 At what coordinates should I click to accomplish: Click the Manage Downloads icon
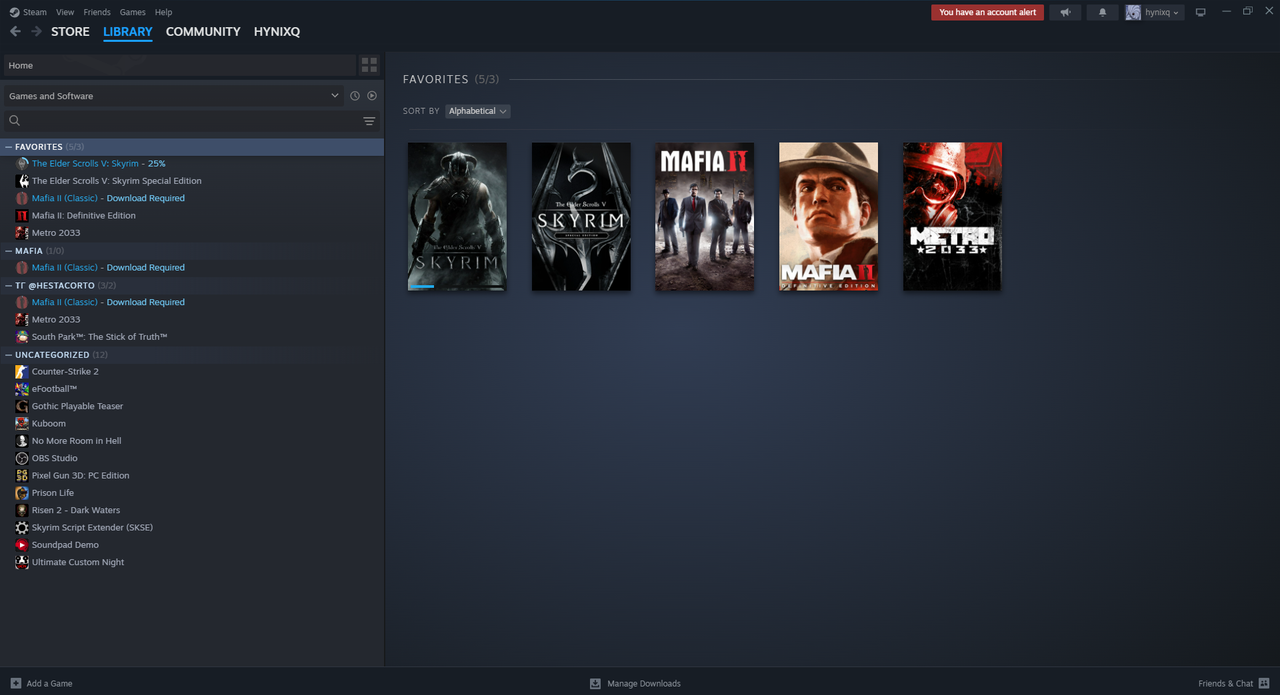pos(595,683)
